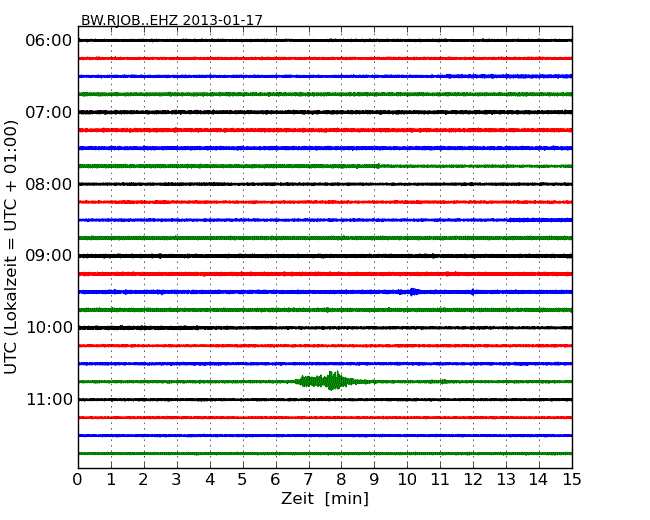The image size is (650, 520).
Task: Click the UTC Lokalzeit y-axis label
Action: tap(11, 247)
